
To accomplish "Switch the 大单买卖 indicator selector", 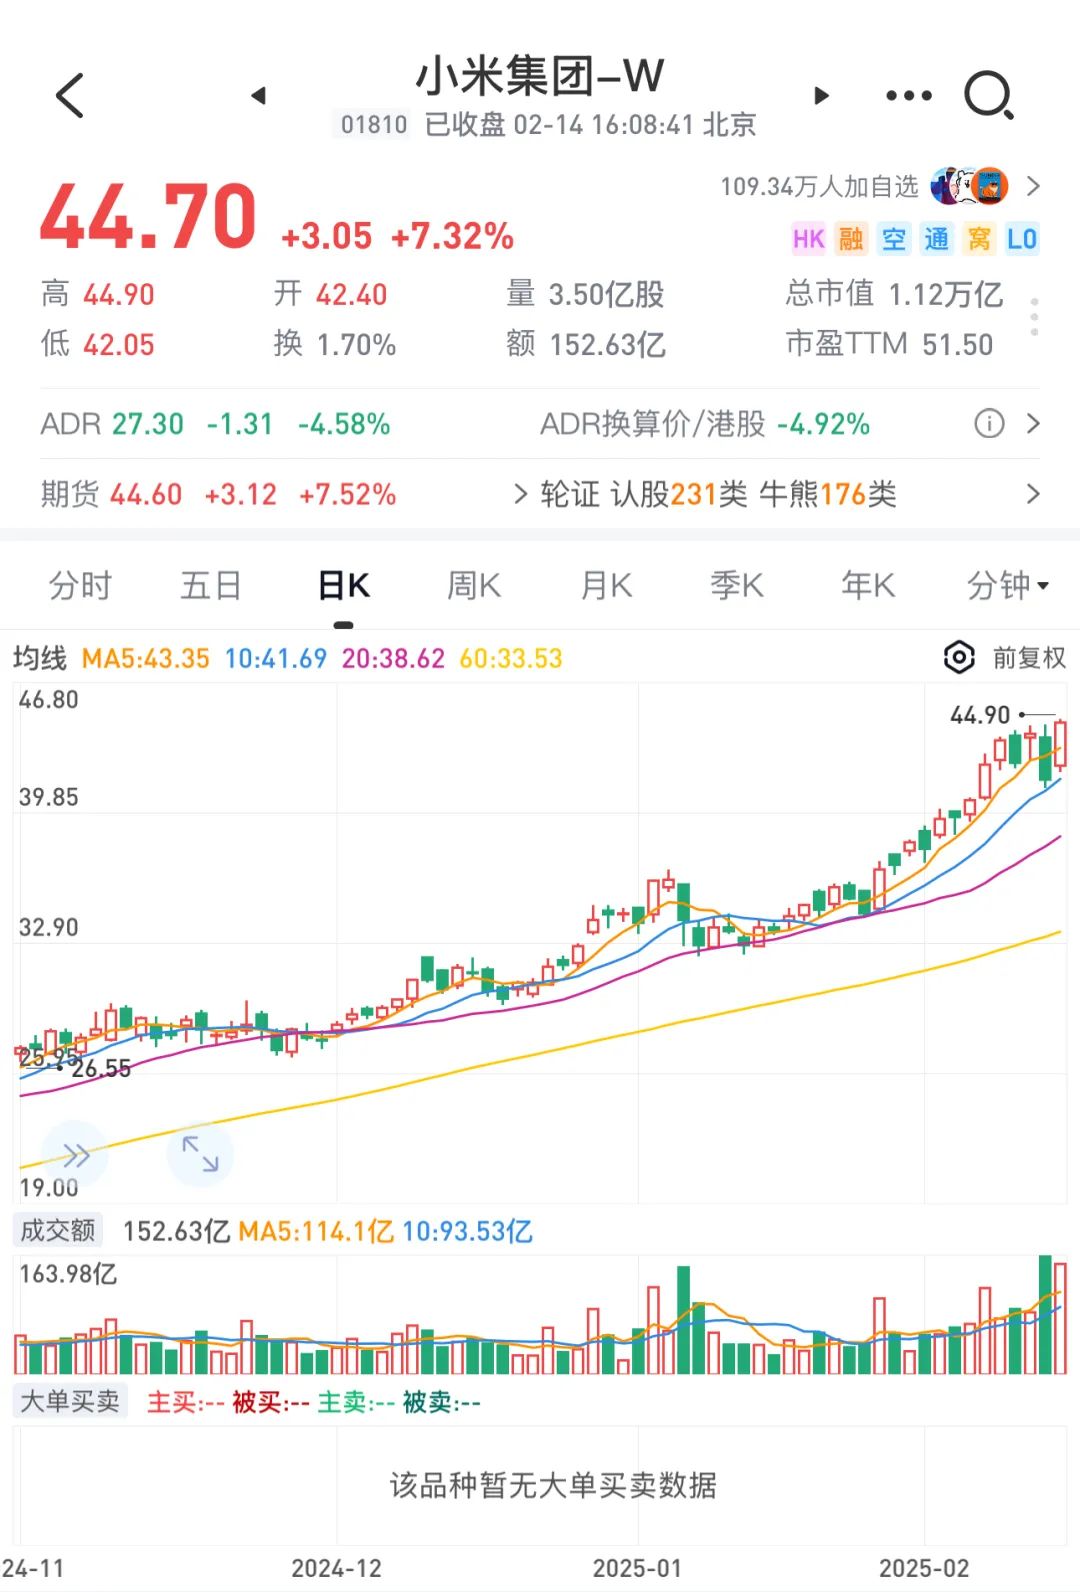I will click(x=70, y=1402).
